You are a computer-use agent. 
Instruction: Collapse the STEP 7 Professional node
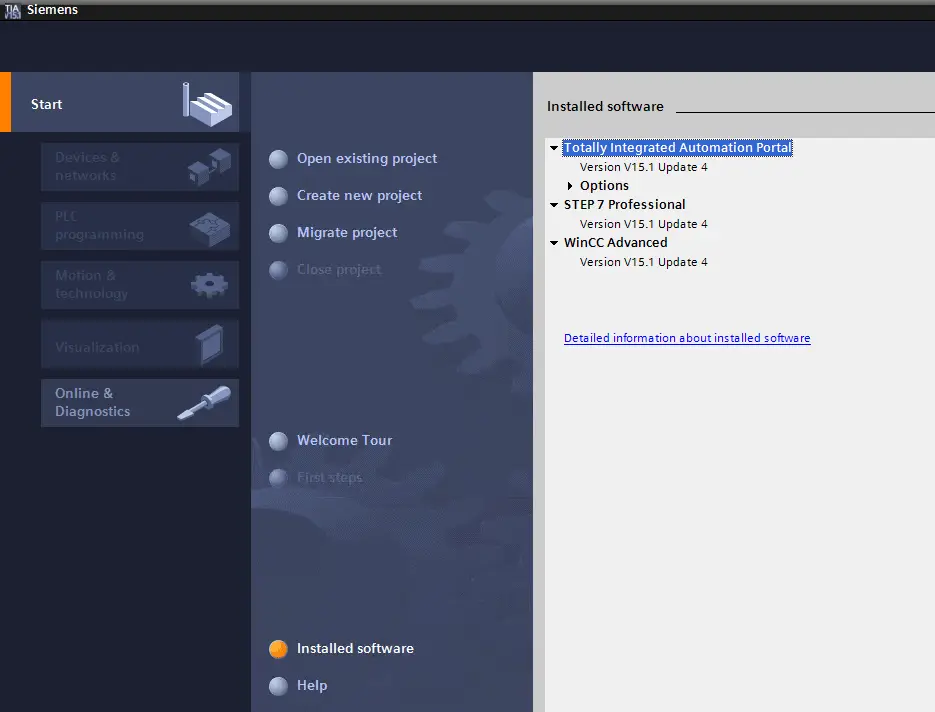pos(554,205)
